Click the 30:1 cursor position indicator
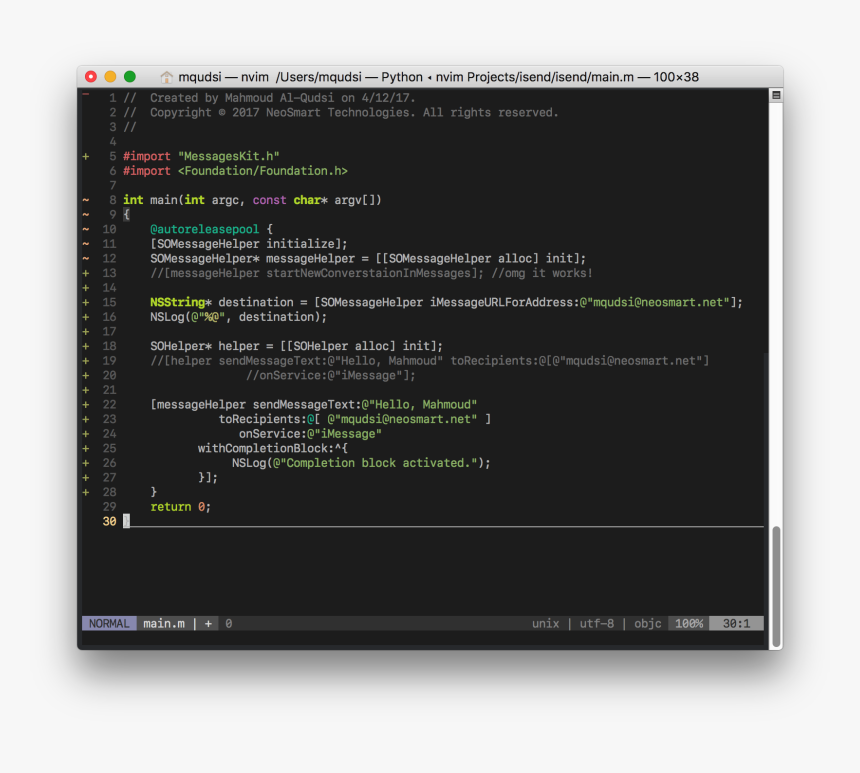 [x=735, y=623]
